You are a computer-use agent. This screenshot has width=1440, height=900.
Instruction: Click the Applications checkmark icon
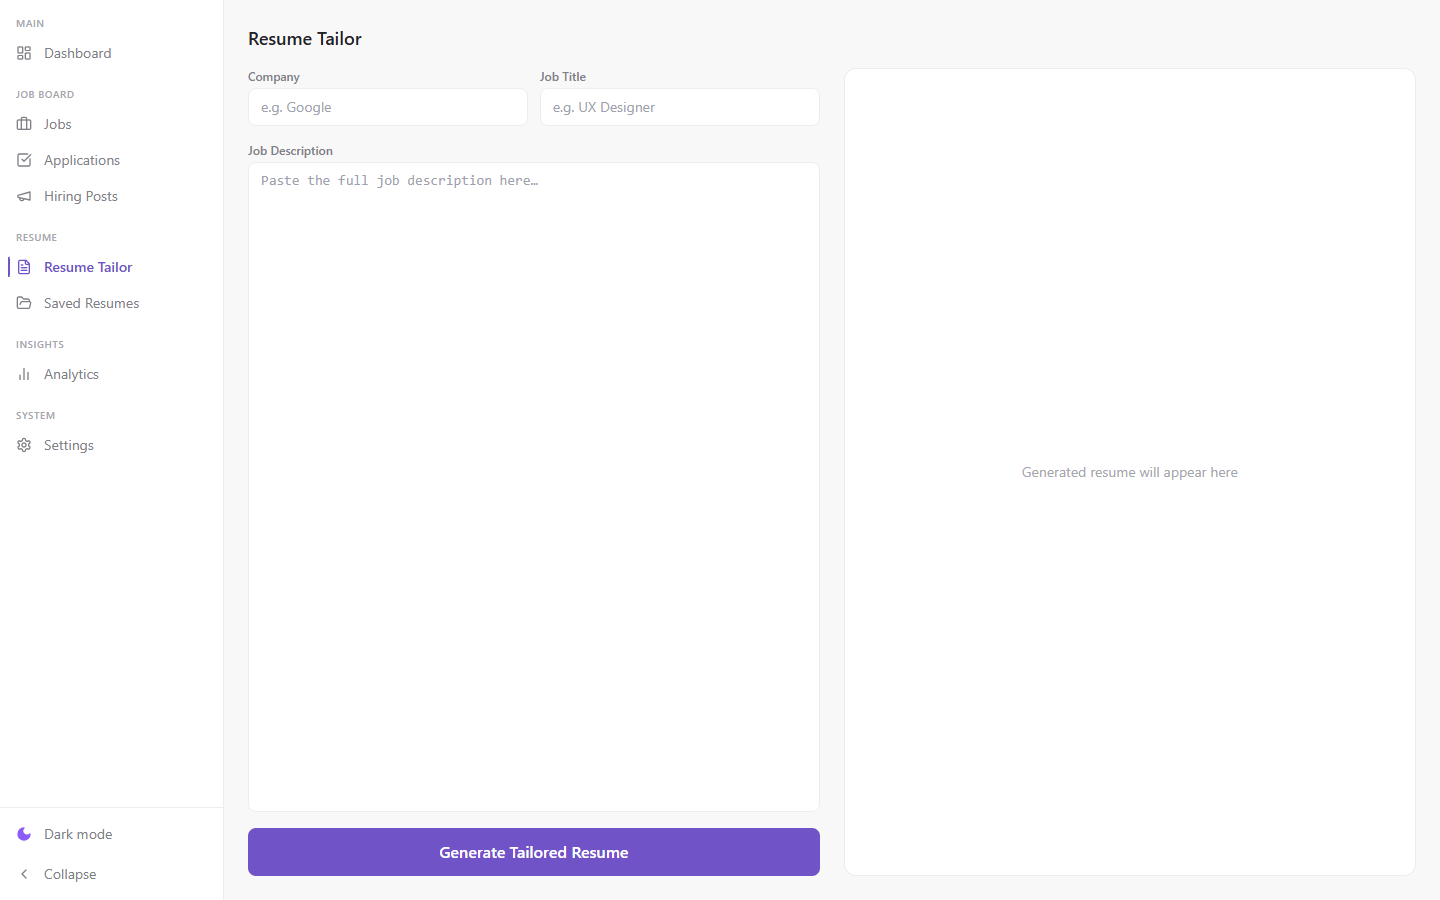pos(24,160)
